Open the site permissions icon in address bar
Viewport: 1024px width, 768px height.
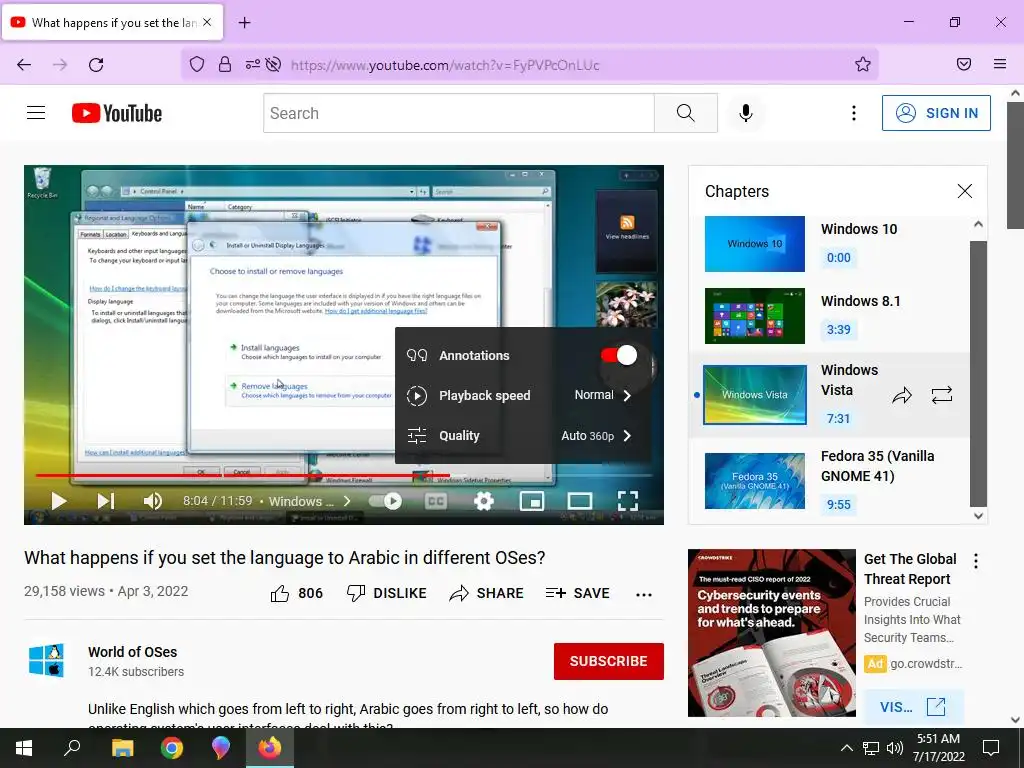tap(252, 64)
